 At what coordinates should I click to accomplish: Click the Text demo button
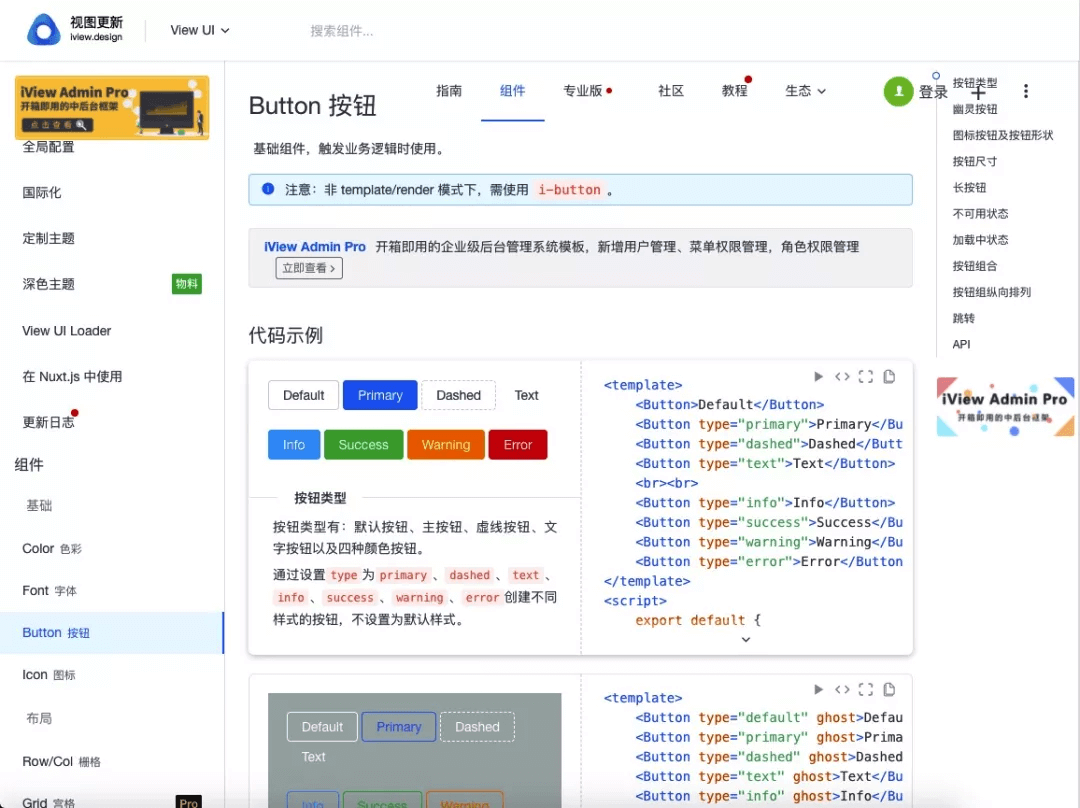coord(526,395)
